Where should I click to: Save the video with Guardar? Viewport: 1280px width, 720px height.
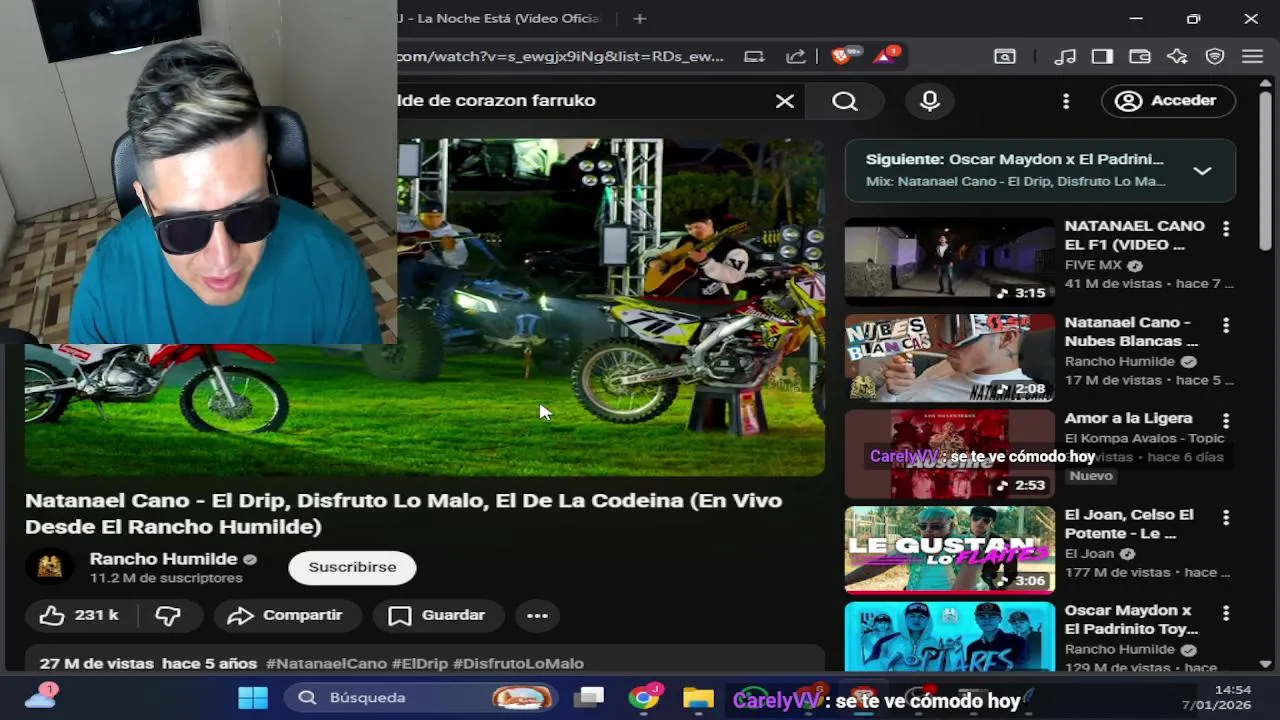436,615
